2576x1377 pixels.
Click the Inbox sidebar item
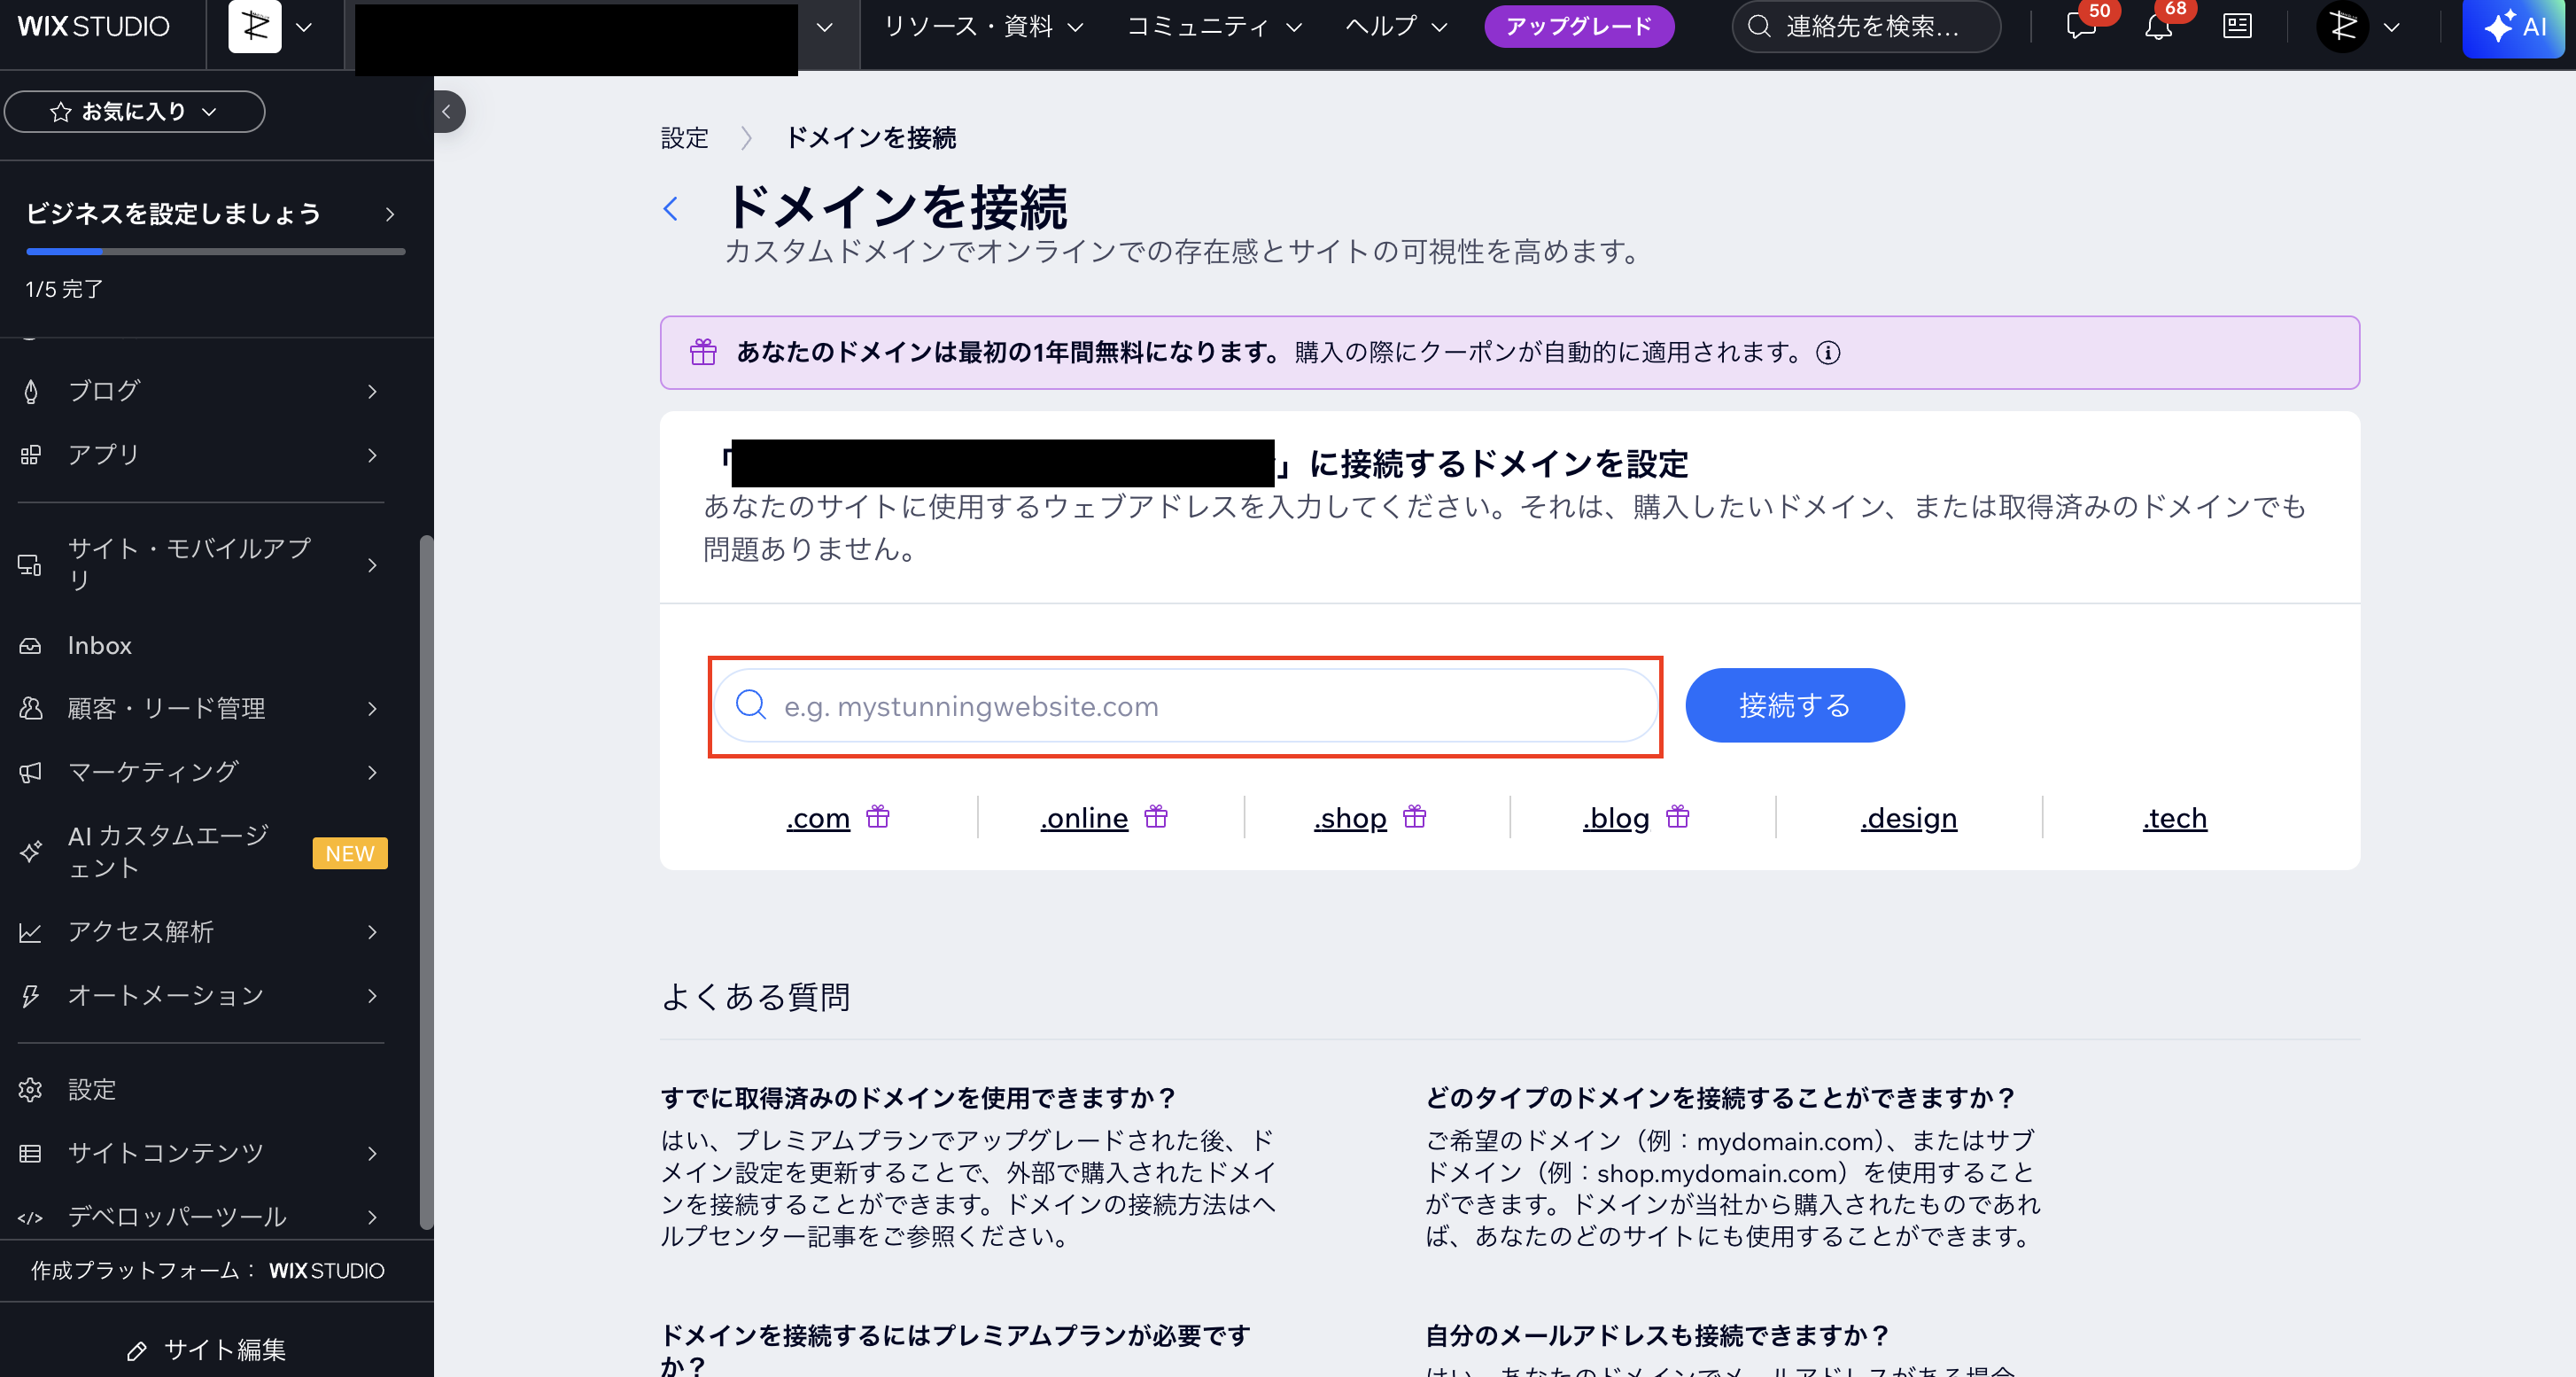pyautogui.click(x=99, y=646)
